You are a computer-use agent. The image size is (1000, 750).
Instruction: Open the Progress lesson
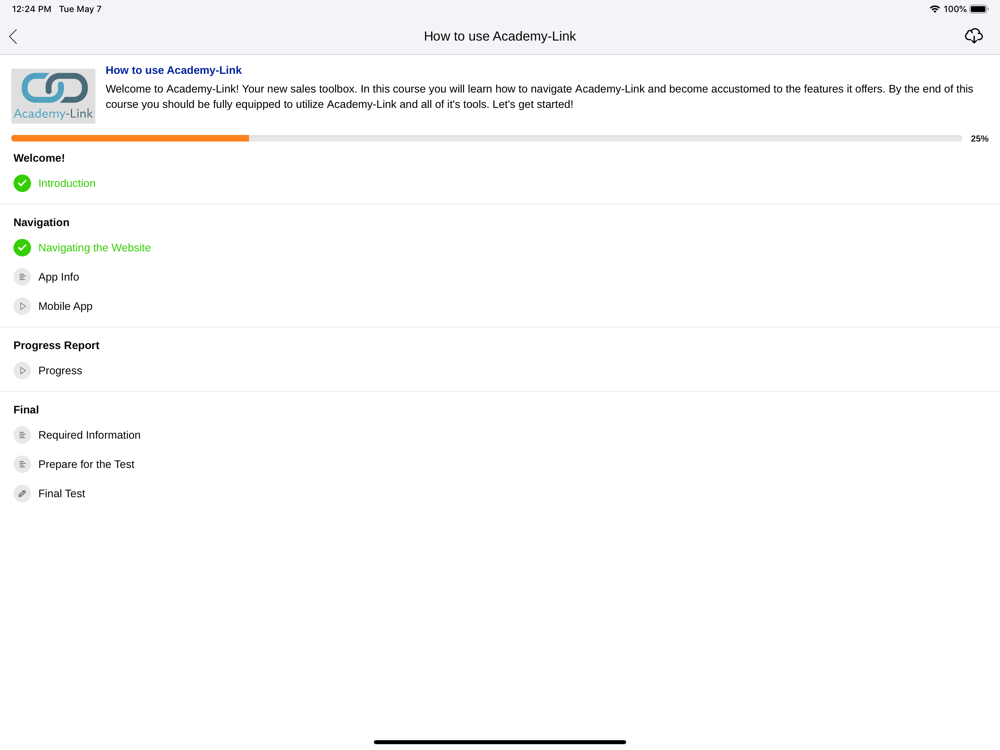click(60, 371)
